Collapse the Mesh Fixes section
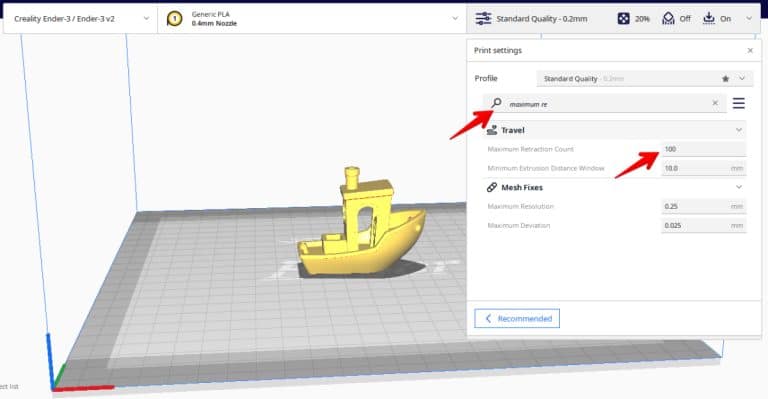 (x=739, y=187)
